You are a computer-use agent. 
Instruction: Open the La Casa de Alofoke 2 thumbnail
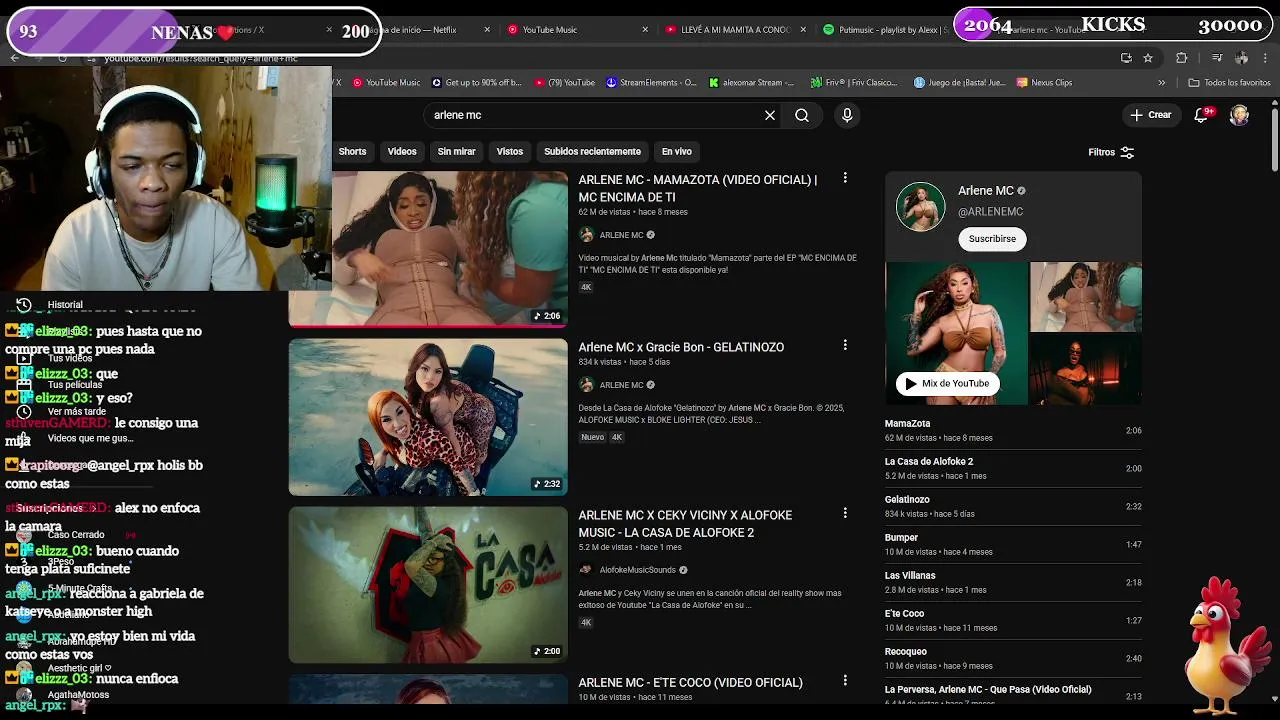pyautogui.click(x=428, y=585)
